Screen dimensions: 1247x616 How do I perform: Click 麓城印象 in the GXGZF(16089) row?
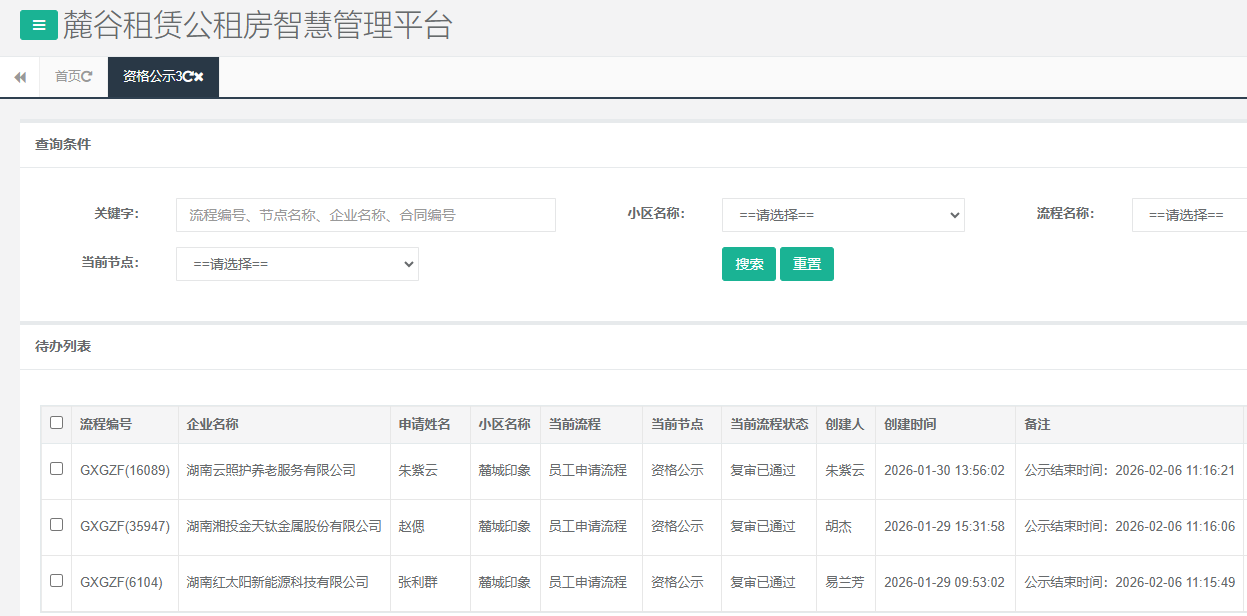click(x=505, y=470)
